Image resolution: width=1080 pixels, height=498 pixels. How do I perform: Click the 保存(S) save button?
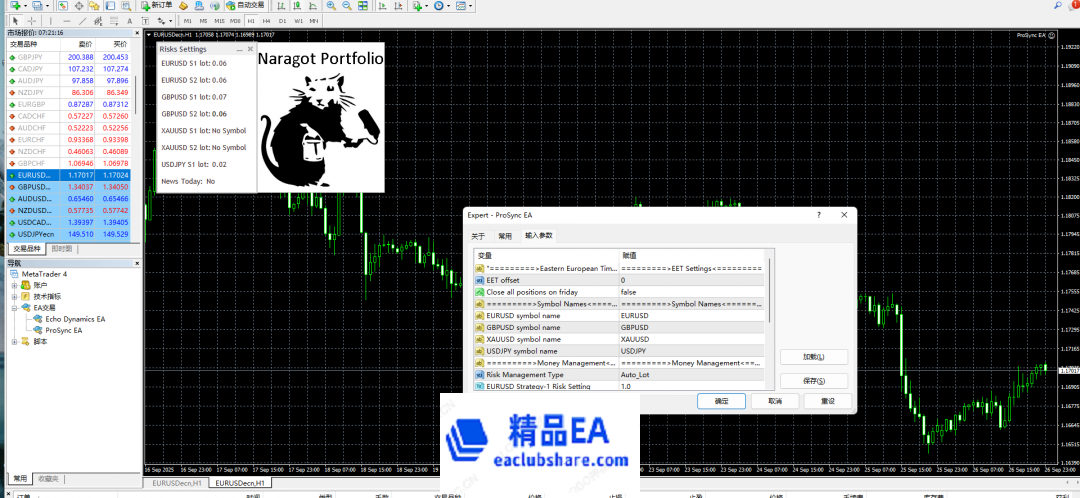813,381
